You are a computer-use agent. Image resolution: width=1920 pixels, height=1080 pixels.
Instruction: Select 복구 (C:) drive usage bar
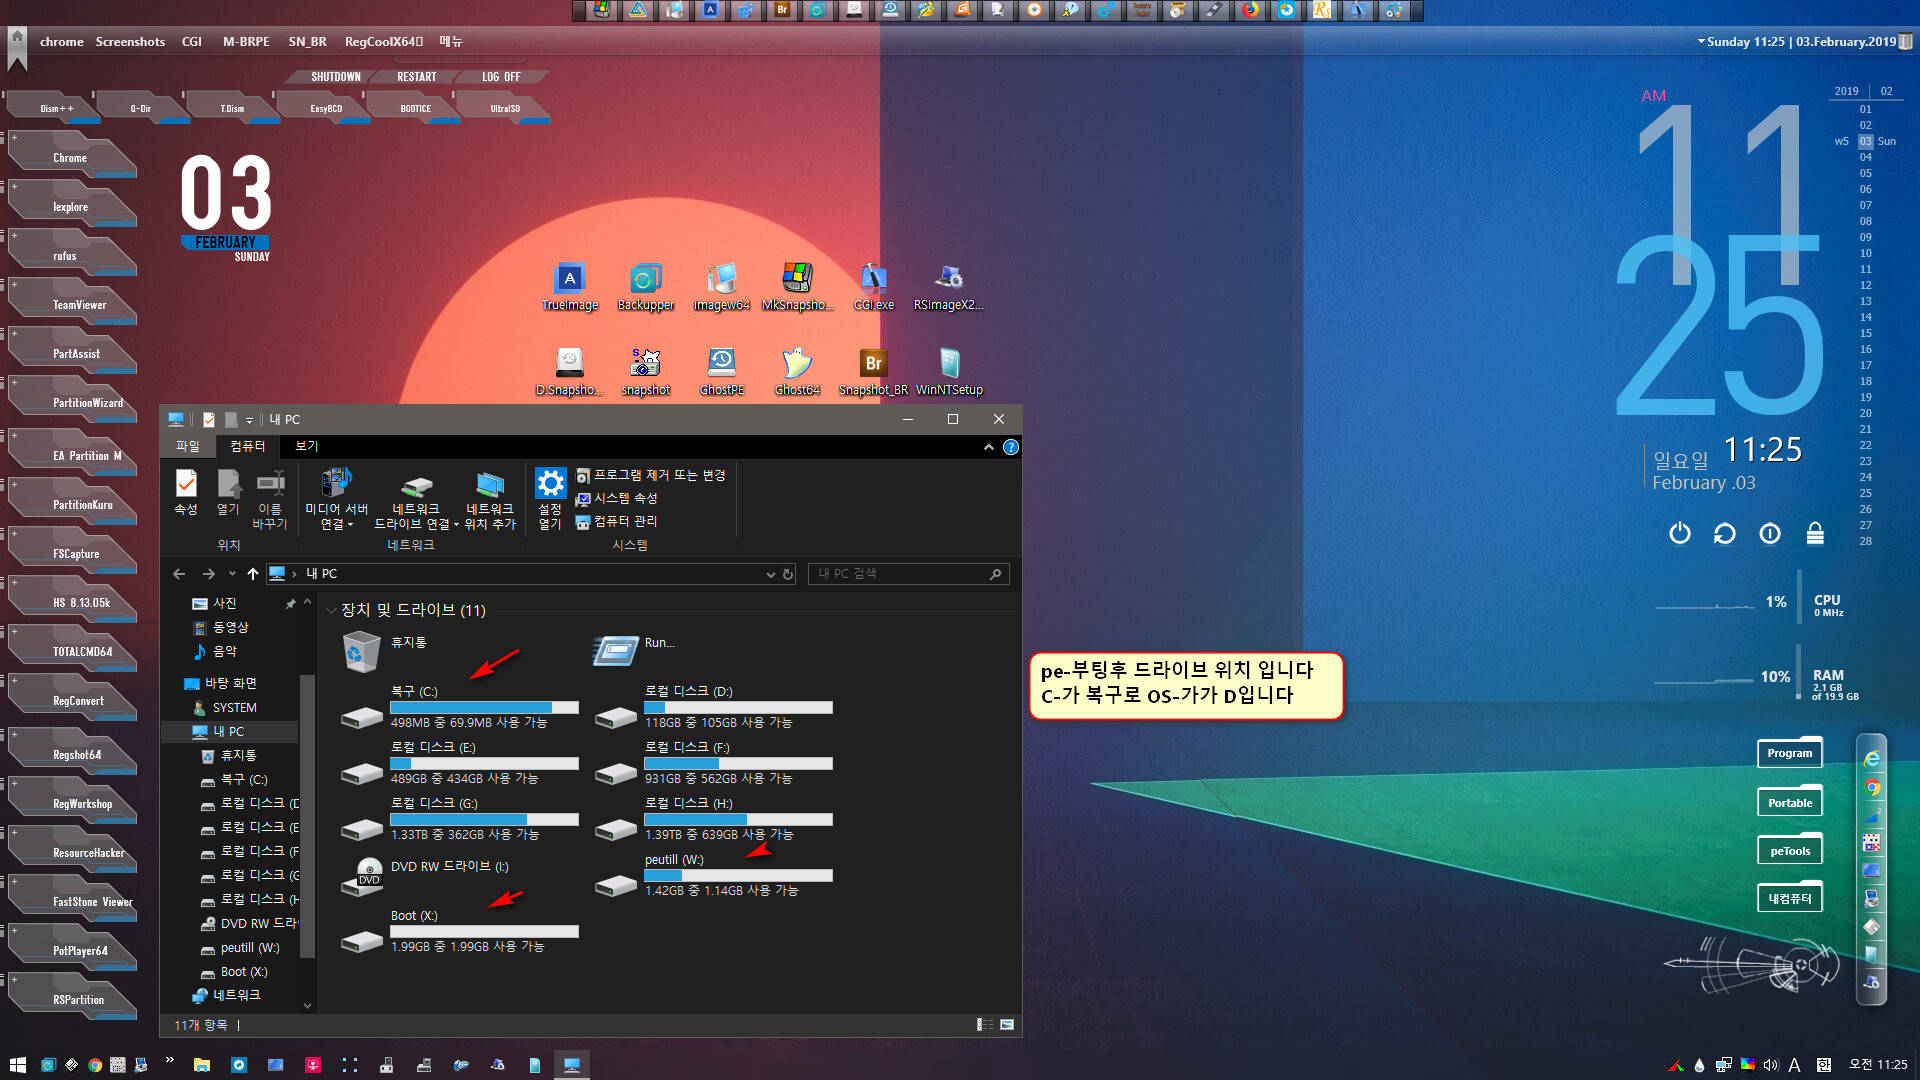484,707
